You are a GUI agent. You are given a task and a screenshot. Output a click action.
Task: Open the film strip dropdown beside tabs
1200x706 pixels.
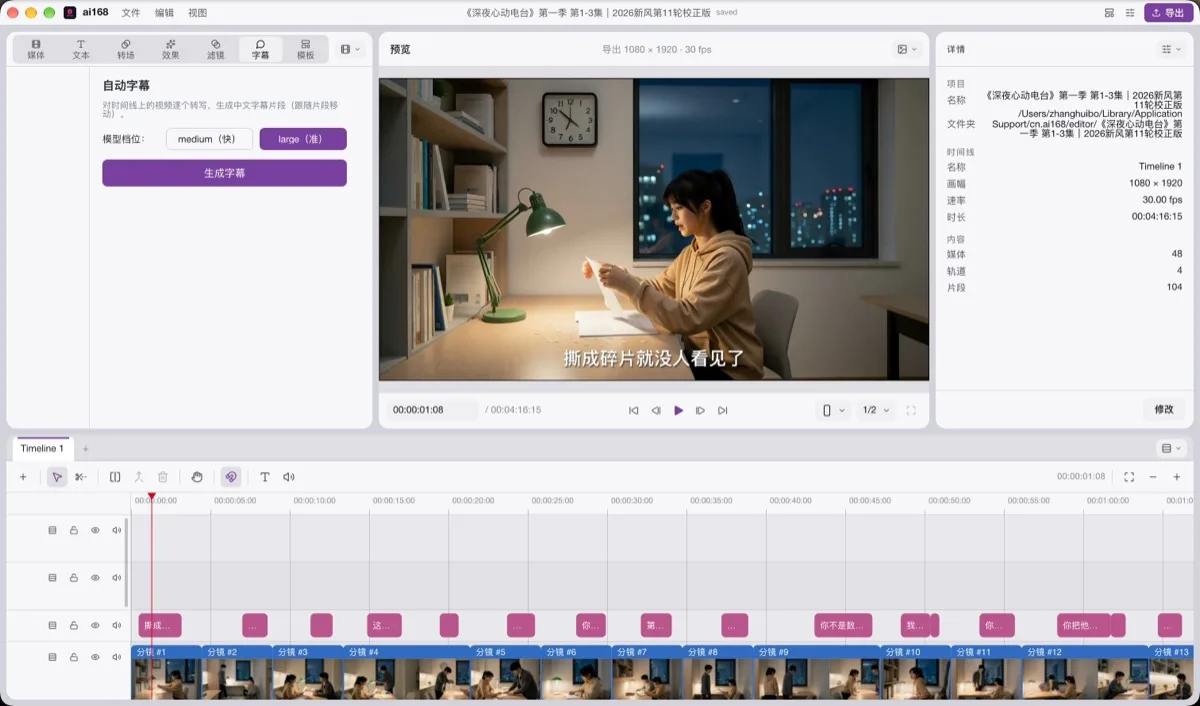click(x=349, y=49)
